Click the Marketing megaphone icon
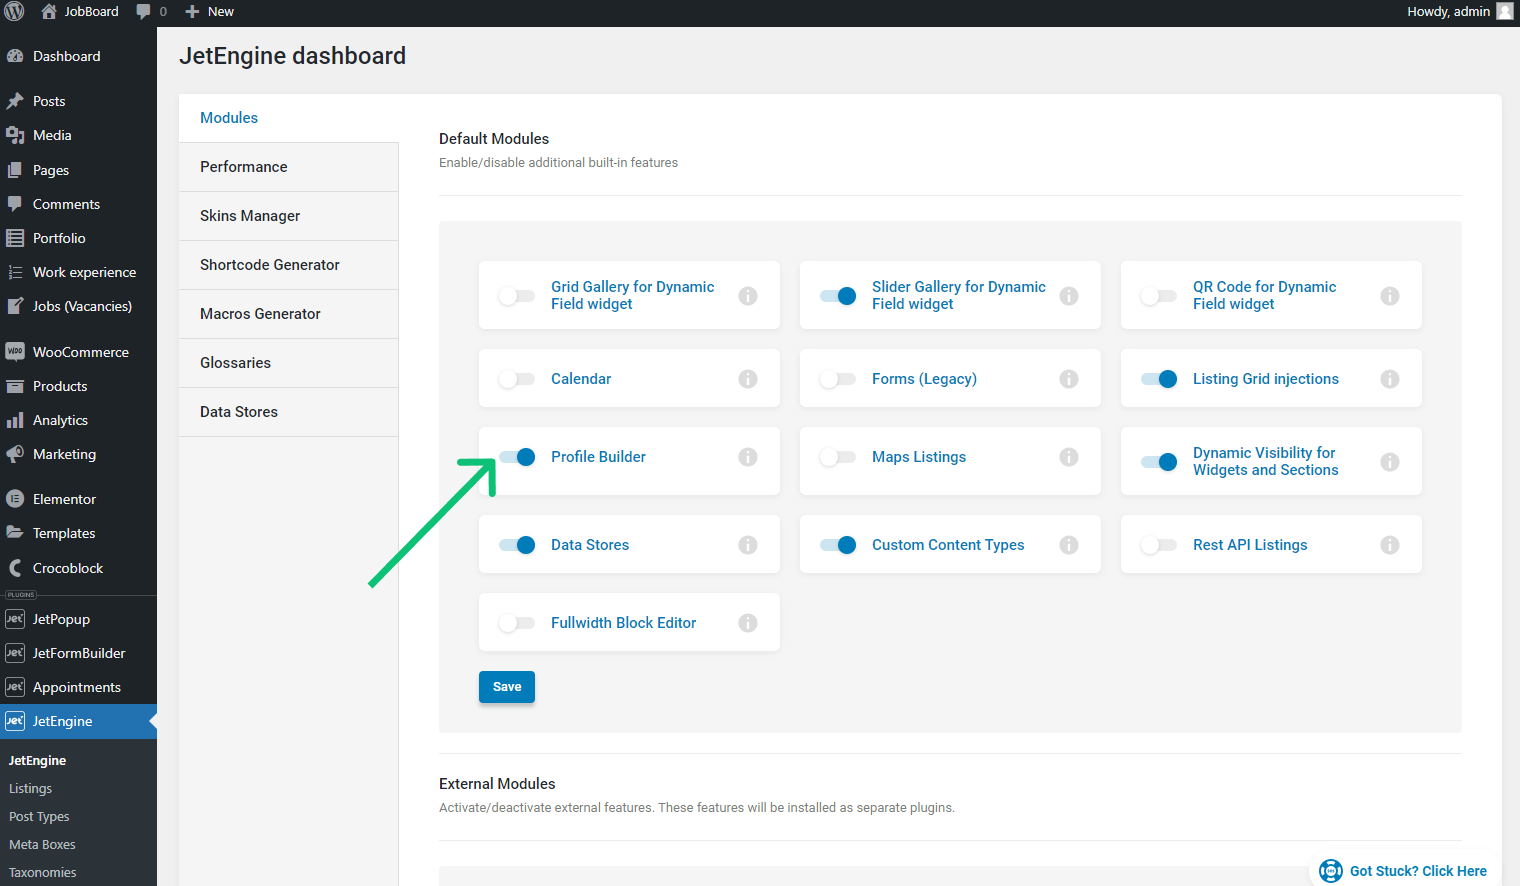This screenshot has width=1520, height=886. point(15,454)
